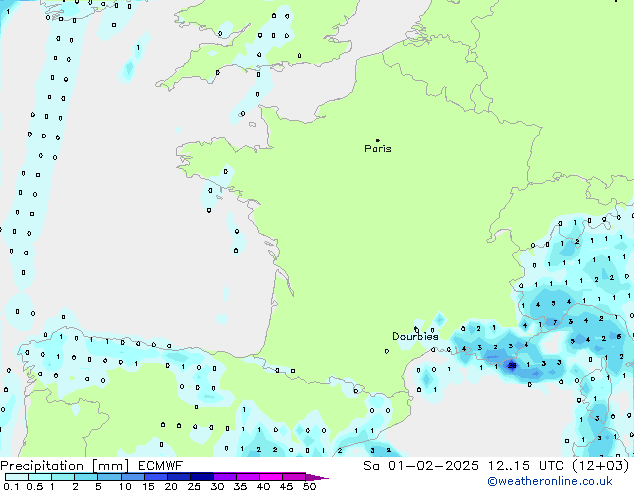The height and width of the screenshot is (490, 634).
Task: Click the legend label 0.1
Action: tap(12, 486)
